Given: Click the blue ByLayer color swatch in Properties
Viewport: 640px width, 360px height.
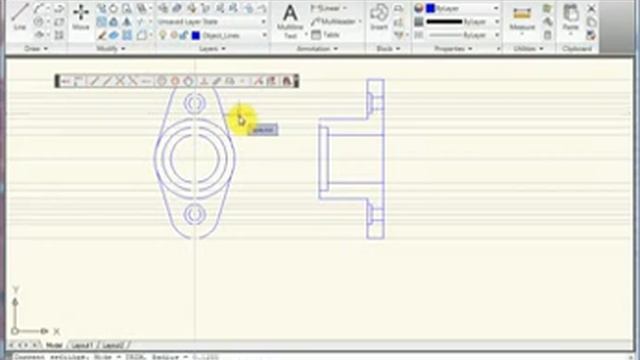Looking at the screenshot, I should tap(430, 8).
